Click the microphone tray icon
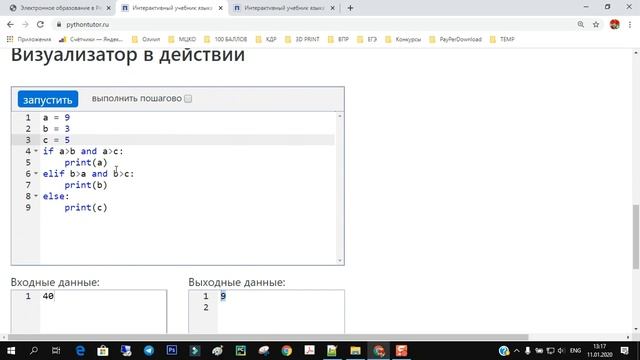The height and width of the screenshot is (360, 640). click(x=528, y=351)
